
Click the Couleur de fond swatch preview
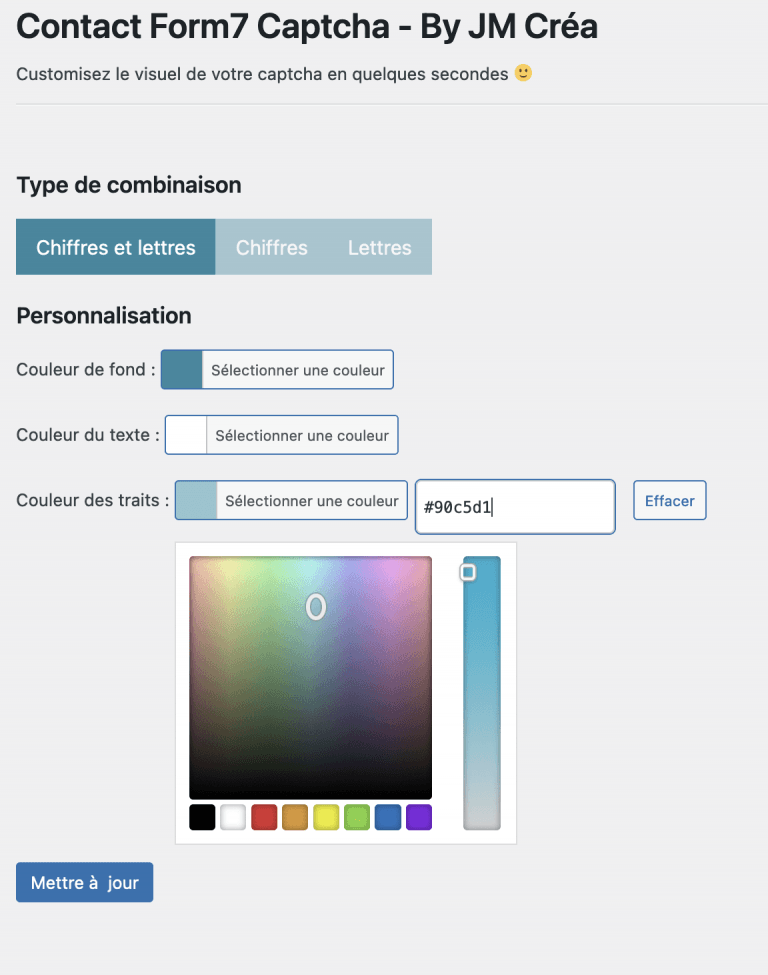[182, 369]
